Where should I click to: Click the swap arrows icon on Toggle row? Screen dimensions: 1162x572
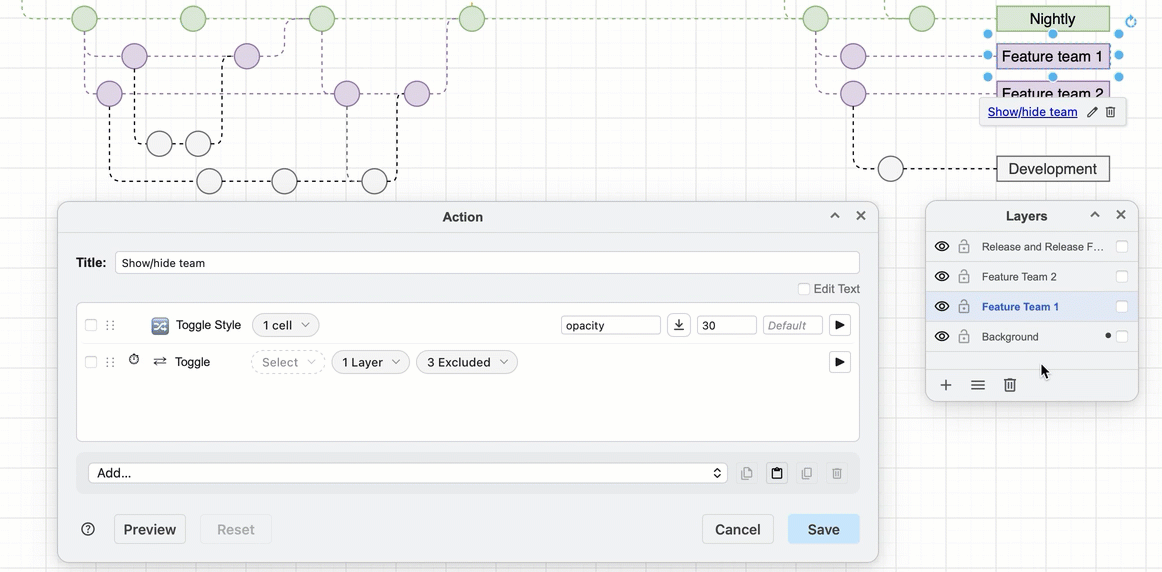pyautogui.click(x=159, y=362)
